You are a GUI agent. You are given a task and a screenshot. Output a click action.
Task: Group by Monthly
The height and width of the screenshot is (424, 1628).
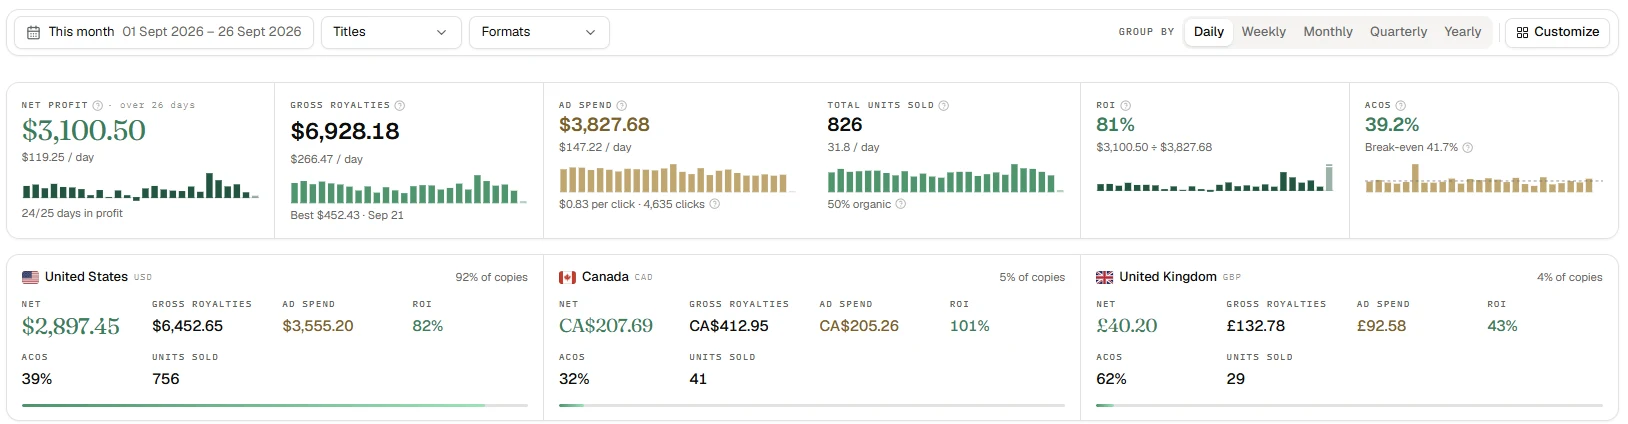1328,32
